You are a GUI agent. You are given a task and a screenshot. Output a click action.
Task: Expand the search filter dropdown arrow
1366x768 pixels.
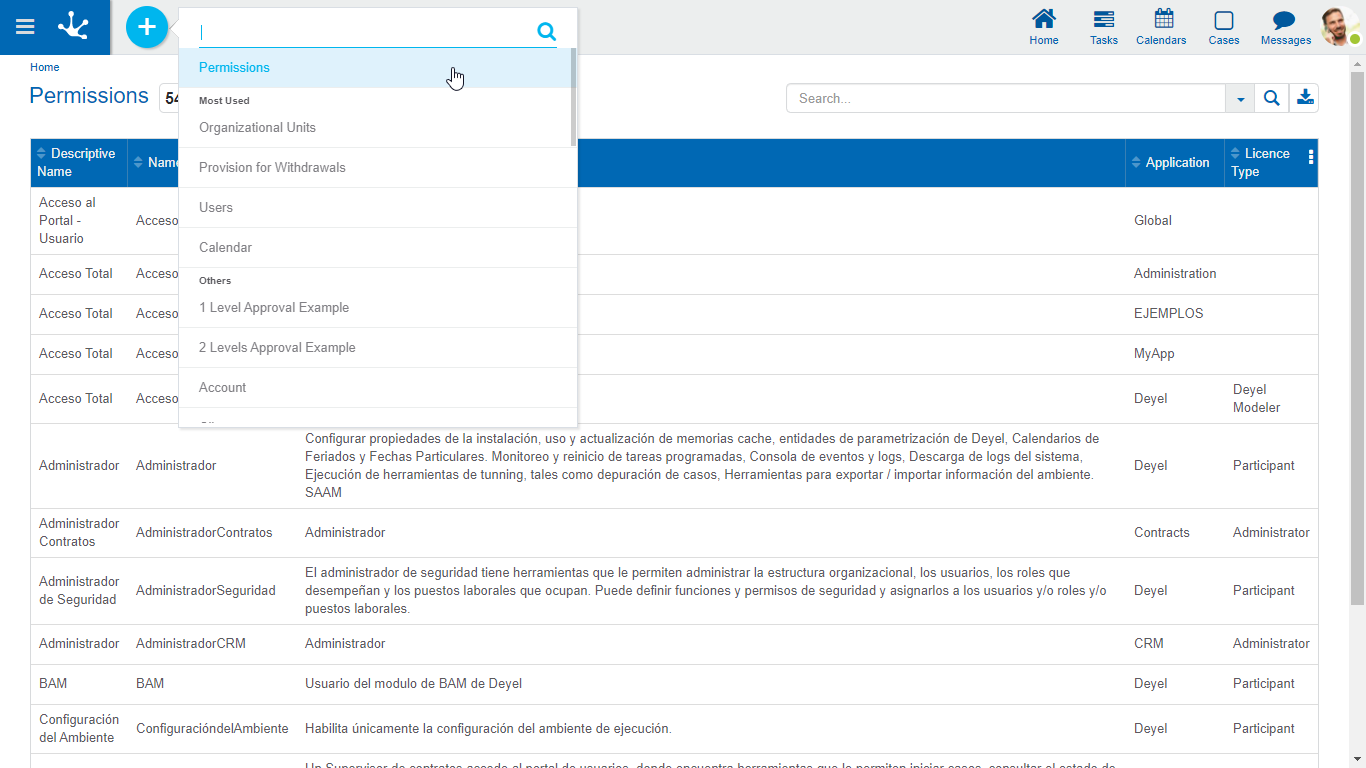pyautogui.click(x=1240, y=98)
